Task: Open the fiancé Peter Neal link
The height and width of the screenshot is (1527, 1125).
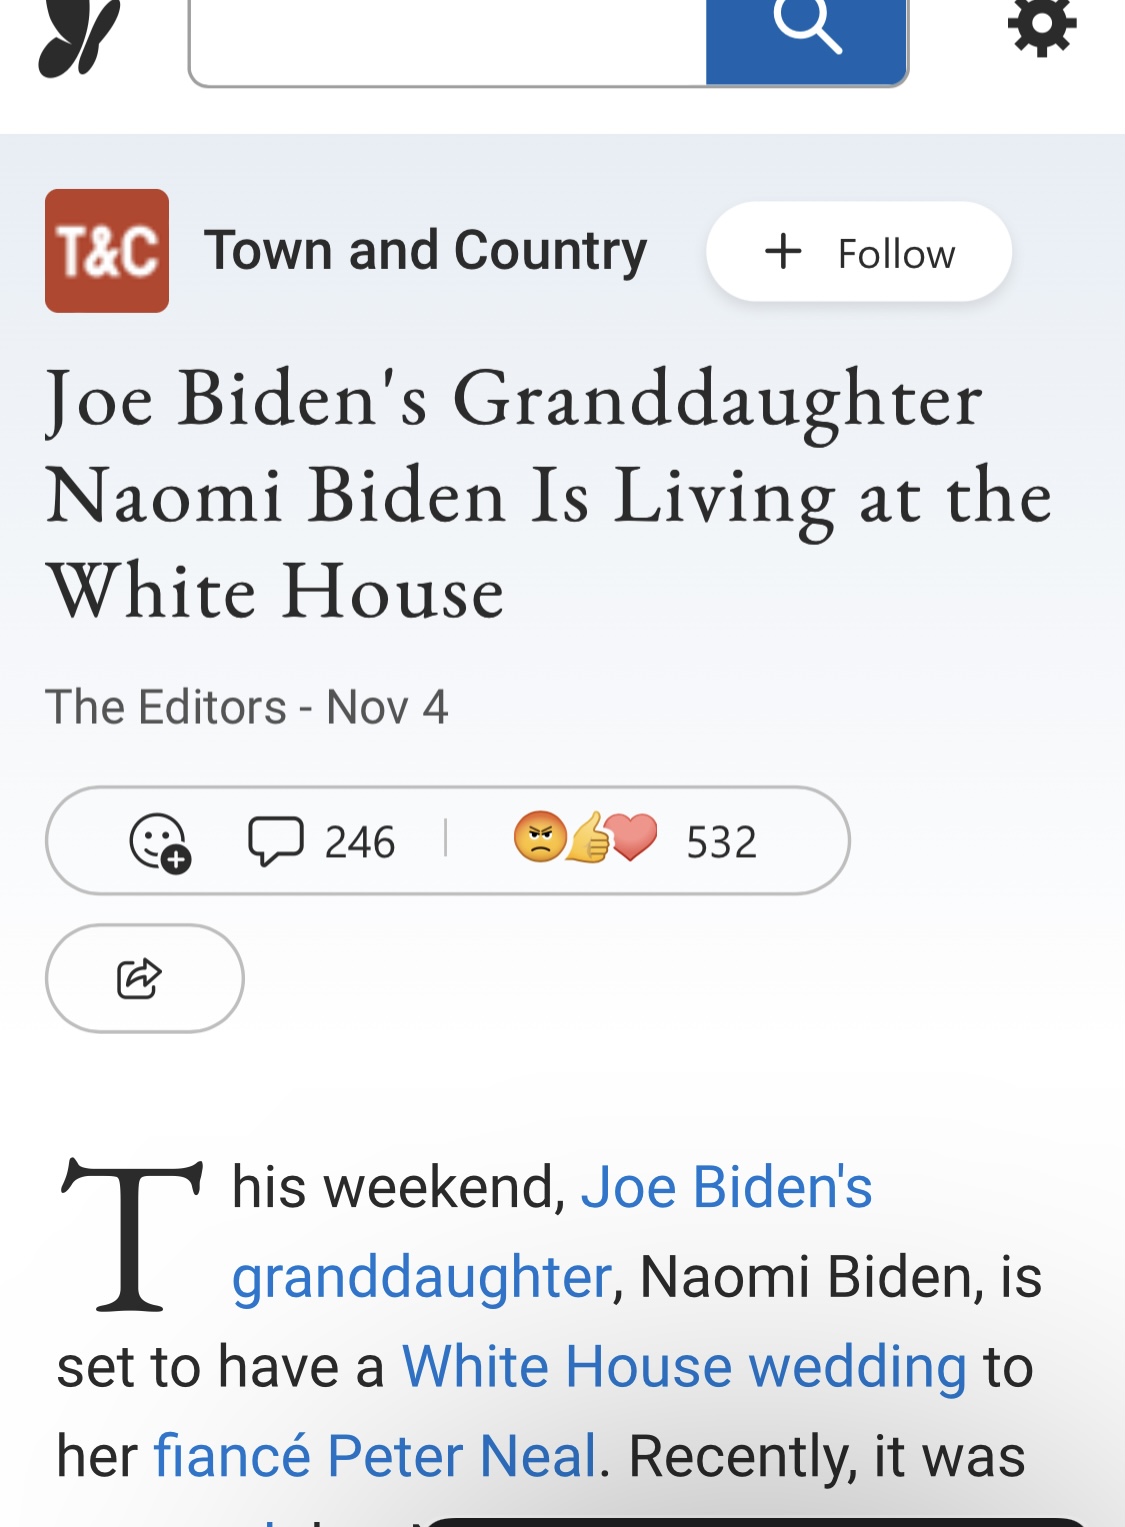Action: coord(375,1455)
